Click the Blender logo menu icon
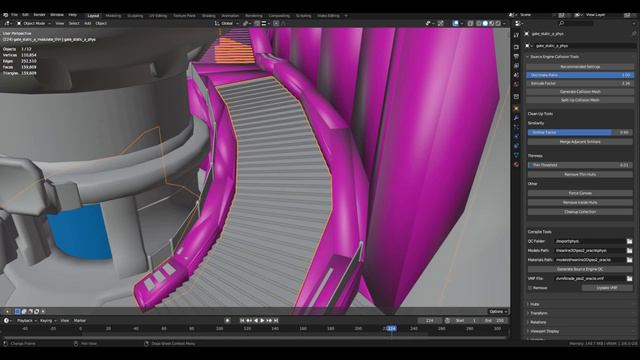The width and height of the screenshot is (640, 360). coord(5,15)
